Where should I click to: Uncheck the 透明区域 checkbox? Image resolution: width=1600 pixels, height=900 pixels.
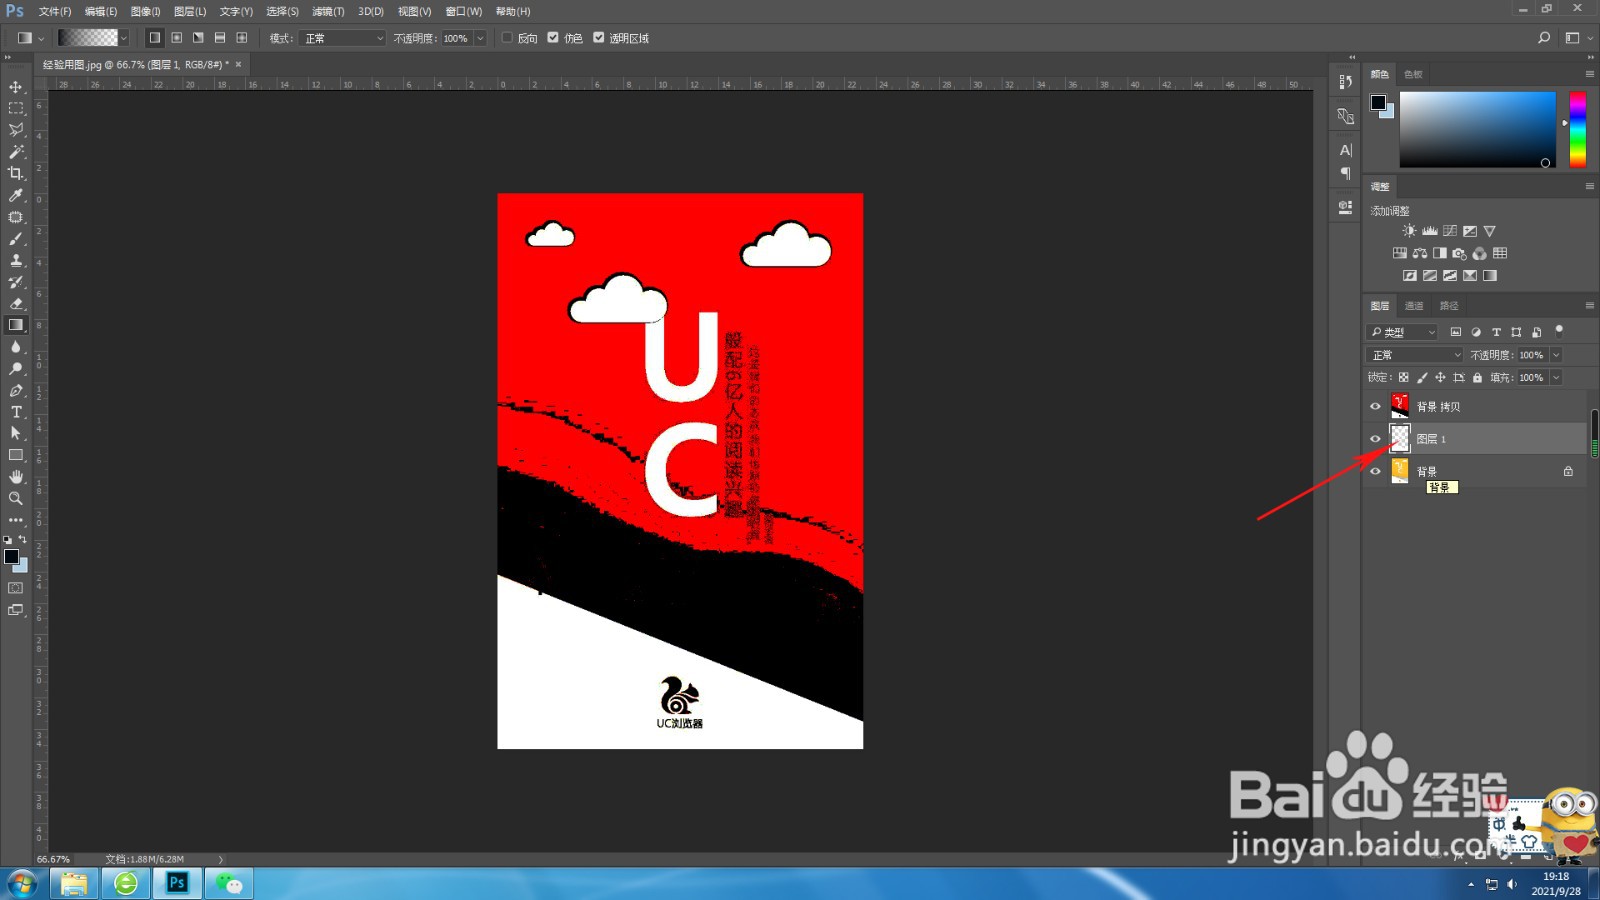(599, 38)
